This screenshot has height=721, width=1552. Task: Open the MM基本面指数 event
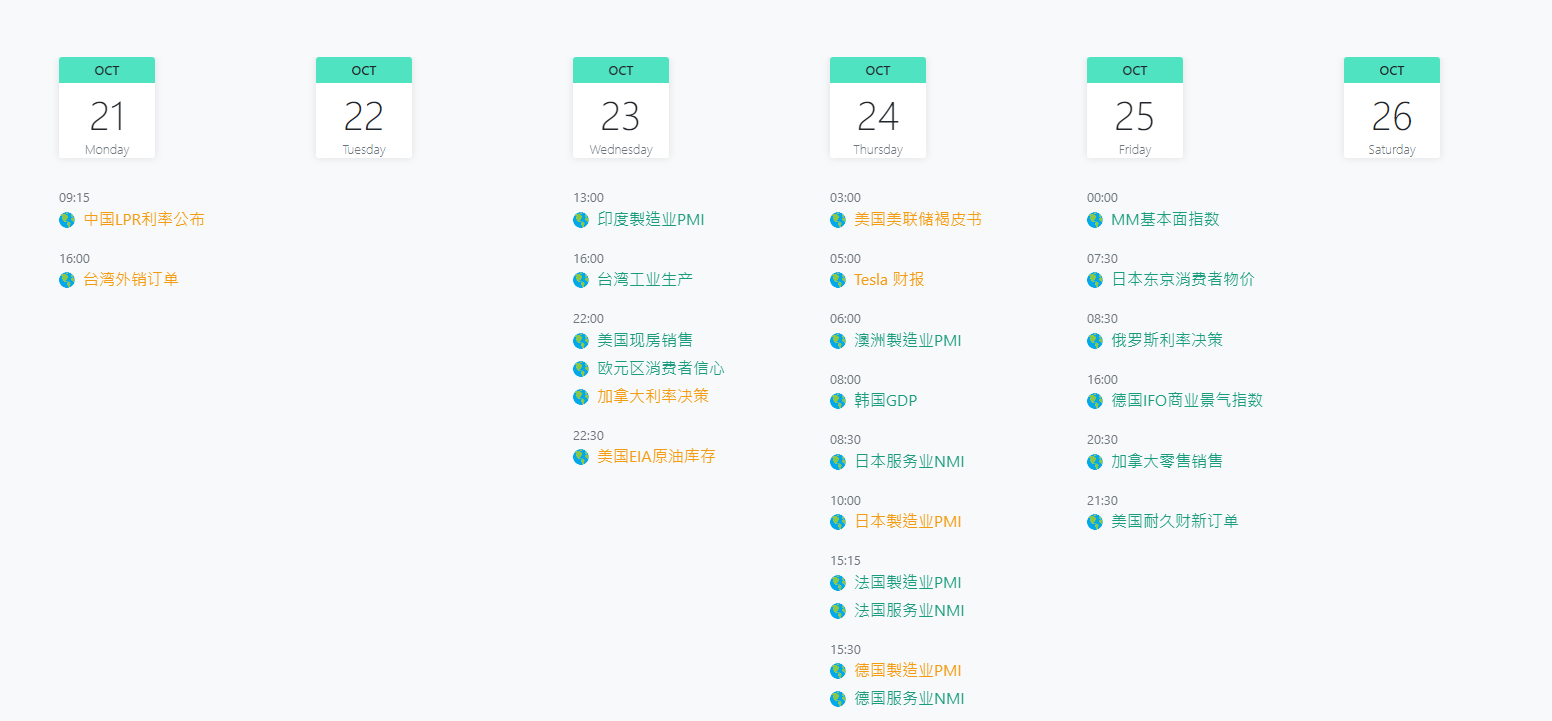(1165, 219)
